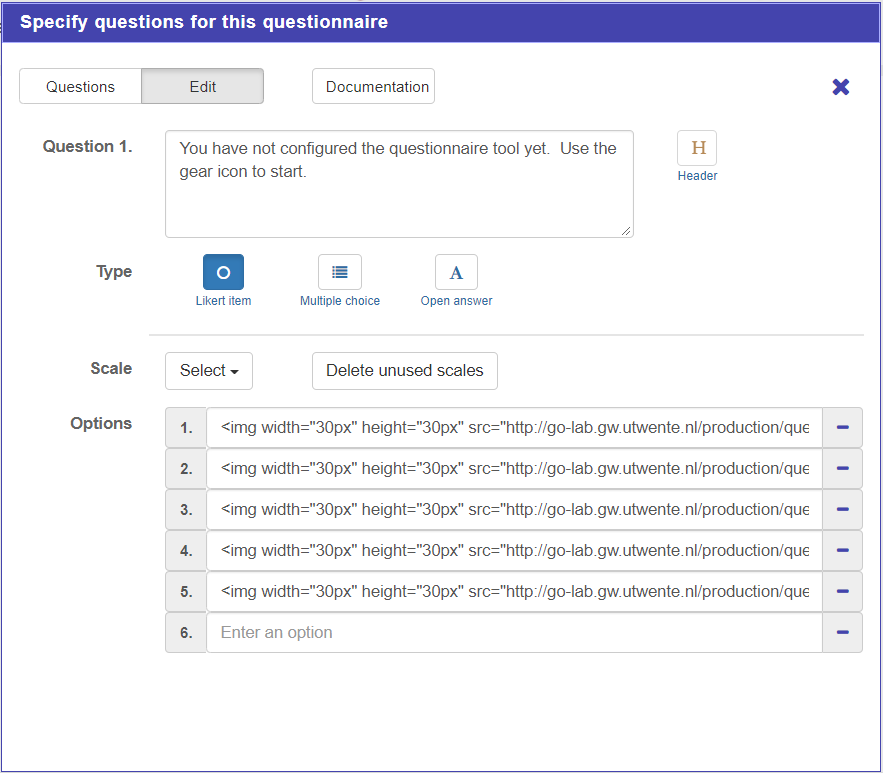Delete option 5 using minus button

click(842, 592)
